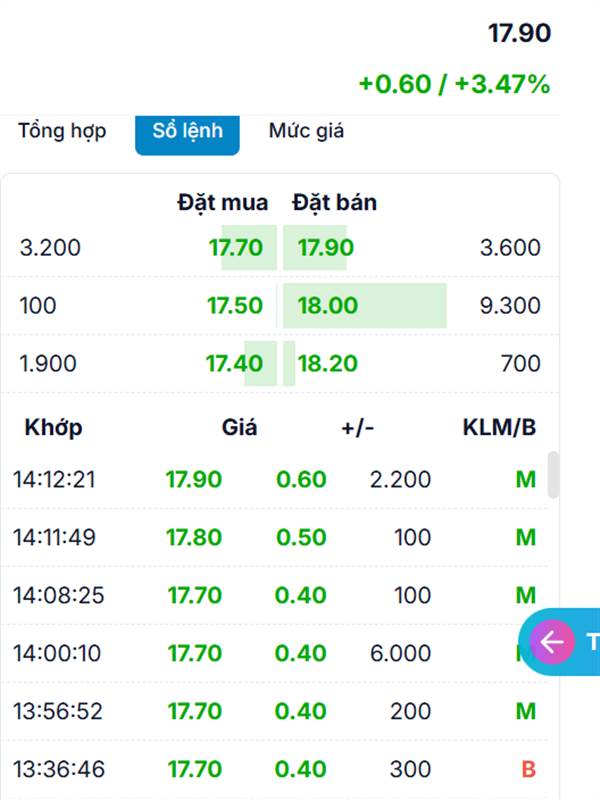Select the Sổ lệnh tab
Viewport: 600px width, 800px height.
187,131
